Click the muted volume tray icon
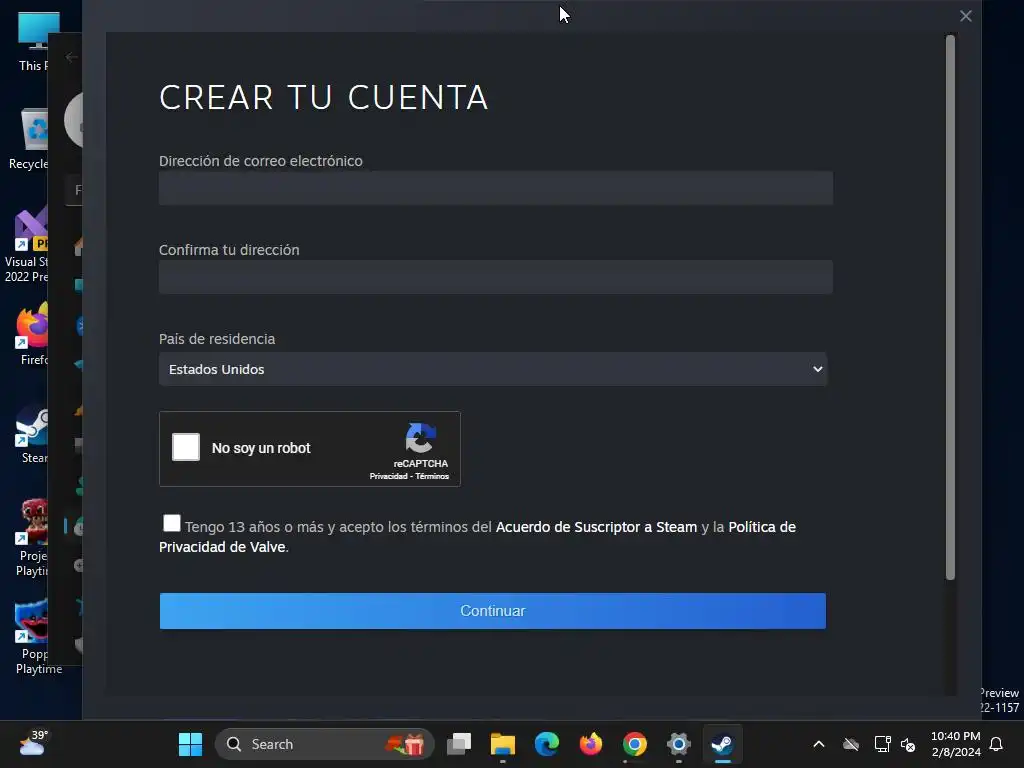This screenshot has width=1024, height=768. click(x=908, y=744)
